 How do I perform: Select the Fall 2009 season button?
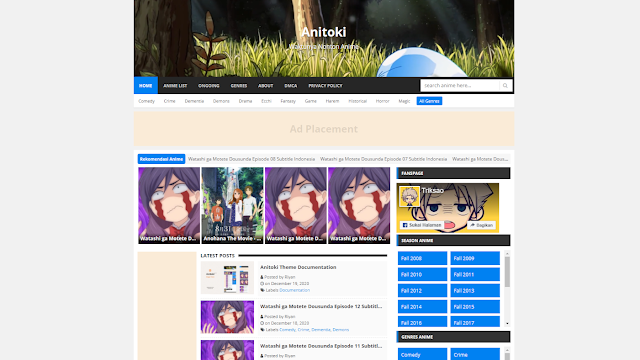pos(475,258)
